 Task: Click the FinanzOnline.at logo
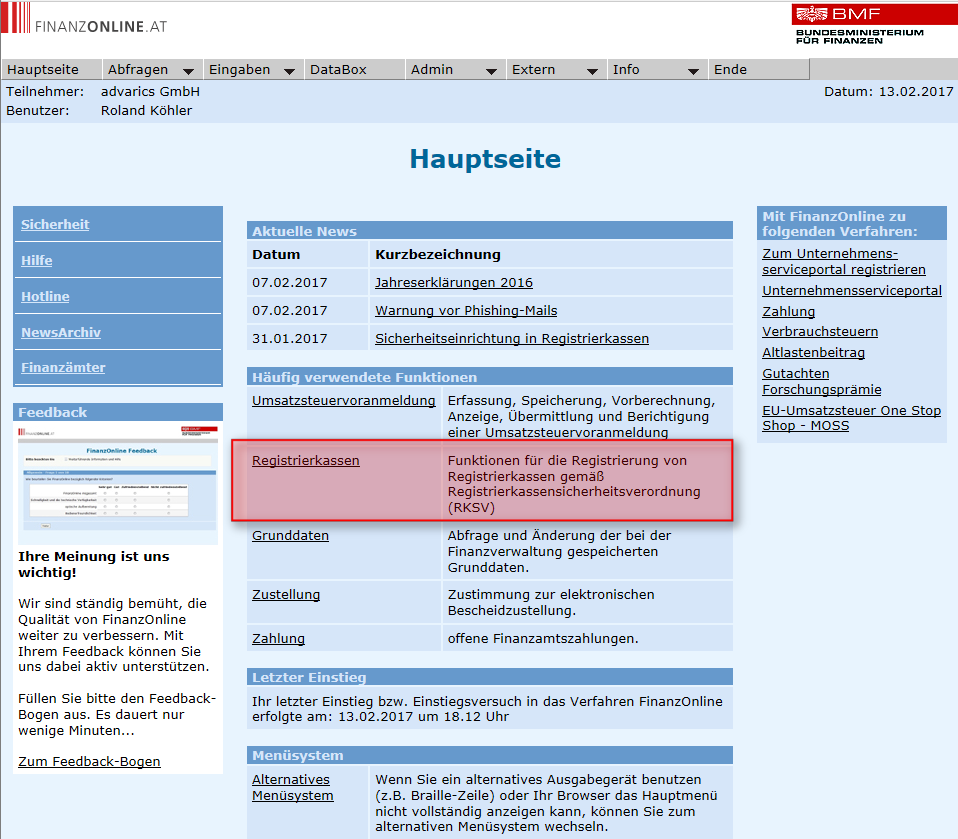pyautogui.click(x=84, y=19)
